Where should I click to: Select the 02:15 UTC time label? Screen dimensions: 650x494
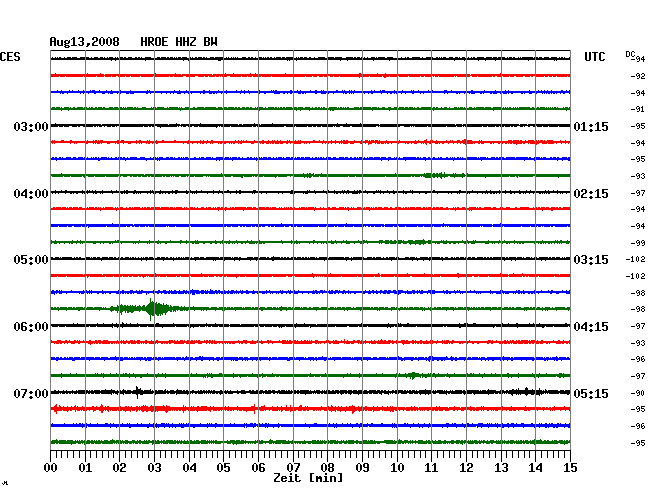point(591,194)
